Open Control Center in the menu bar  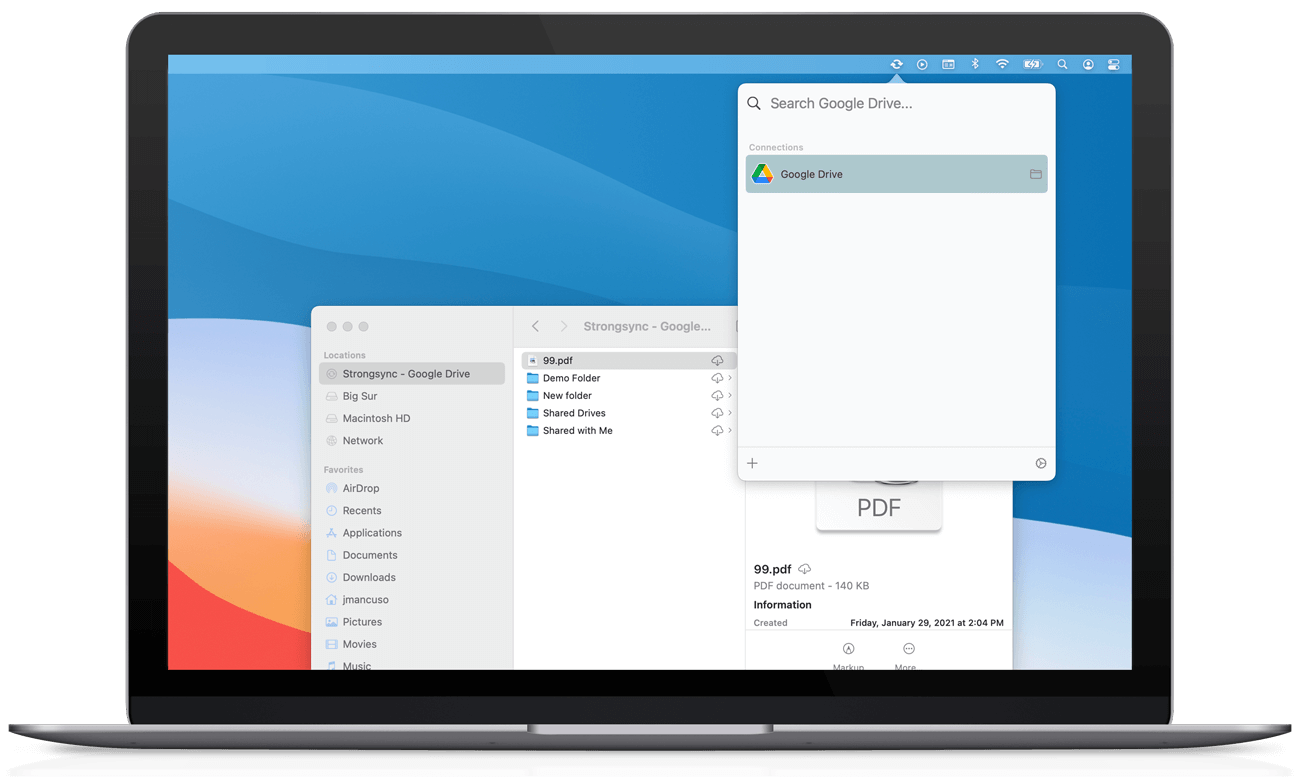click(x=1113, y=64)
